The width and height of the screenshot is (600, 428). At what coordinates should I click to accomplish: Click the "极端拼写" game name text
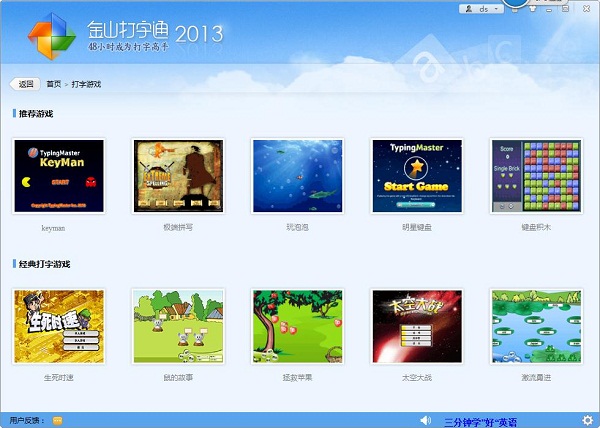tap(178, 227)
